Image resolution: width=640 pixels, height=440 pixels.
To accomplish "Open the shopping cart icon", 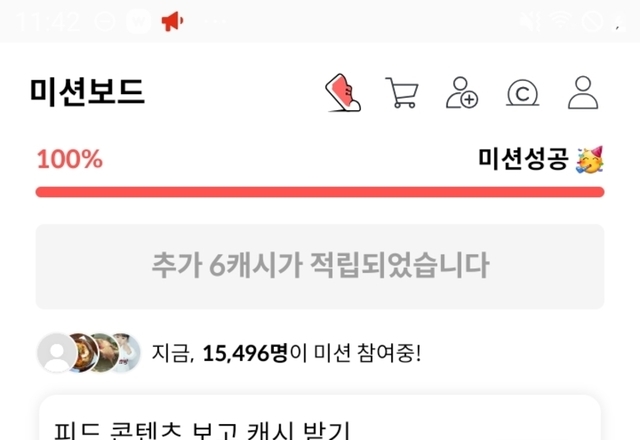I will (x=402, y=93).
